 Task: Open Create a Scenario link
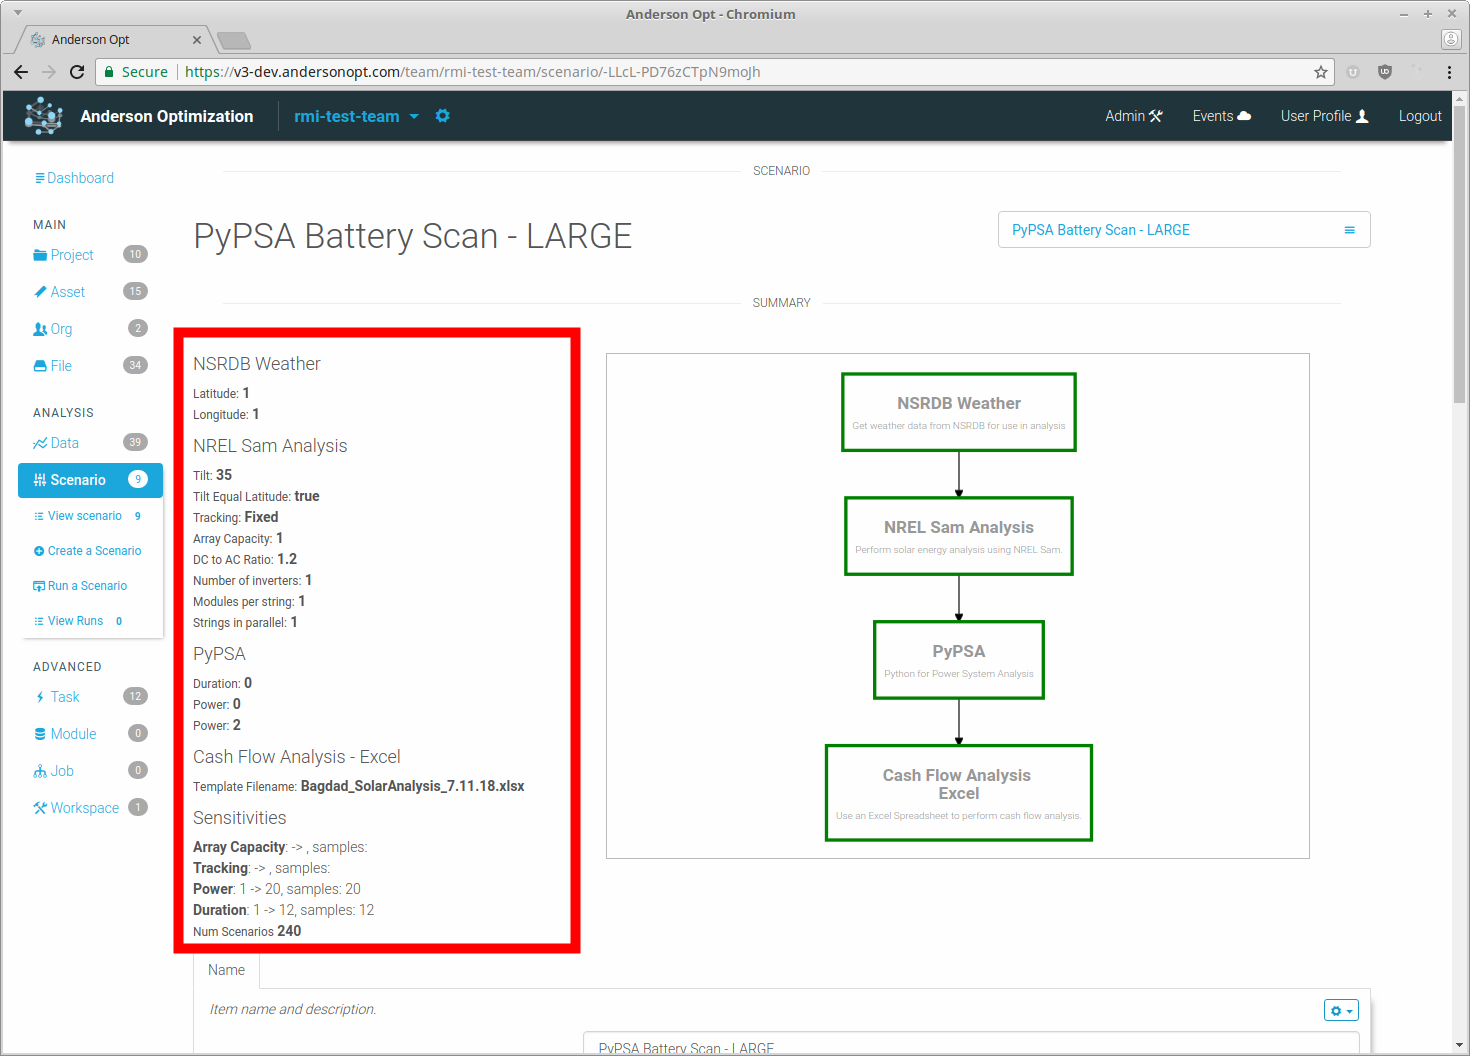click(x=94, y=551)
